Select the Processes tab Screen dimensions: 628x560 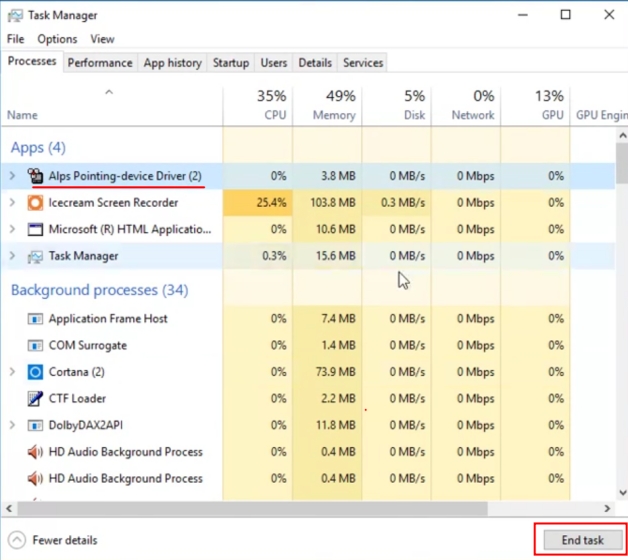[x=32, y=61]
